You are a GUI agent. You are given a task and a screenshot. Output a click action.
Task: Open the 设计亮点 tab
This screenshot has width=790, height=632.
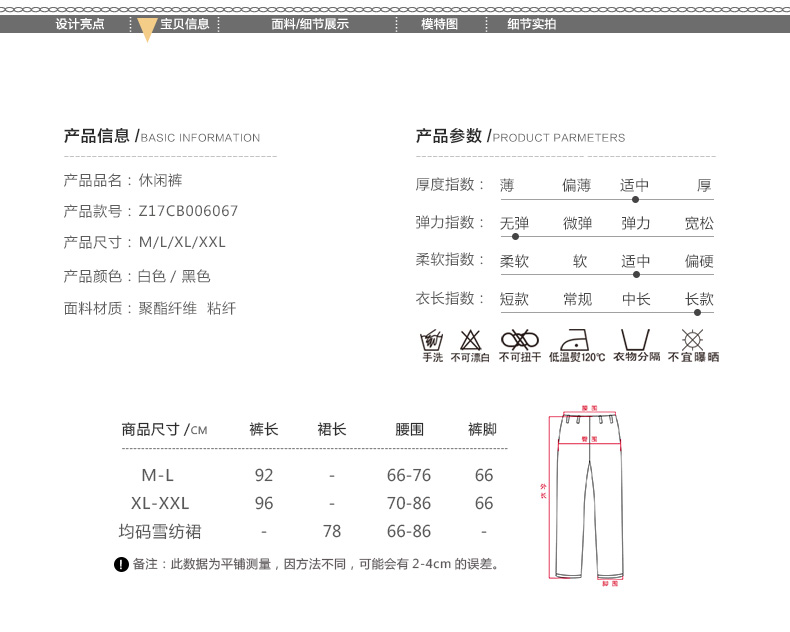tap(80, 24)
